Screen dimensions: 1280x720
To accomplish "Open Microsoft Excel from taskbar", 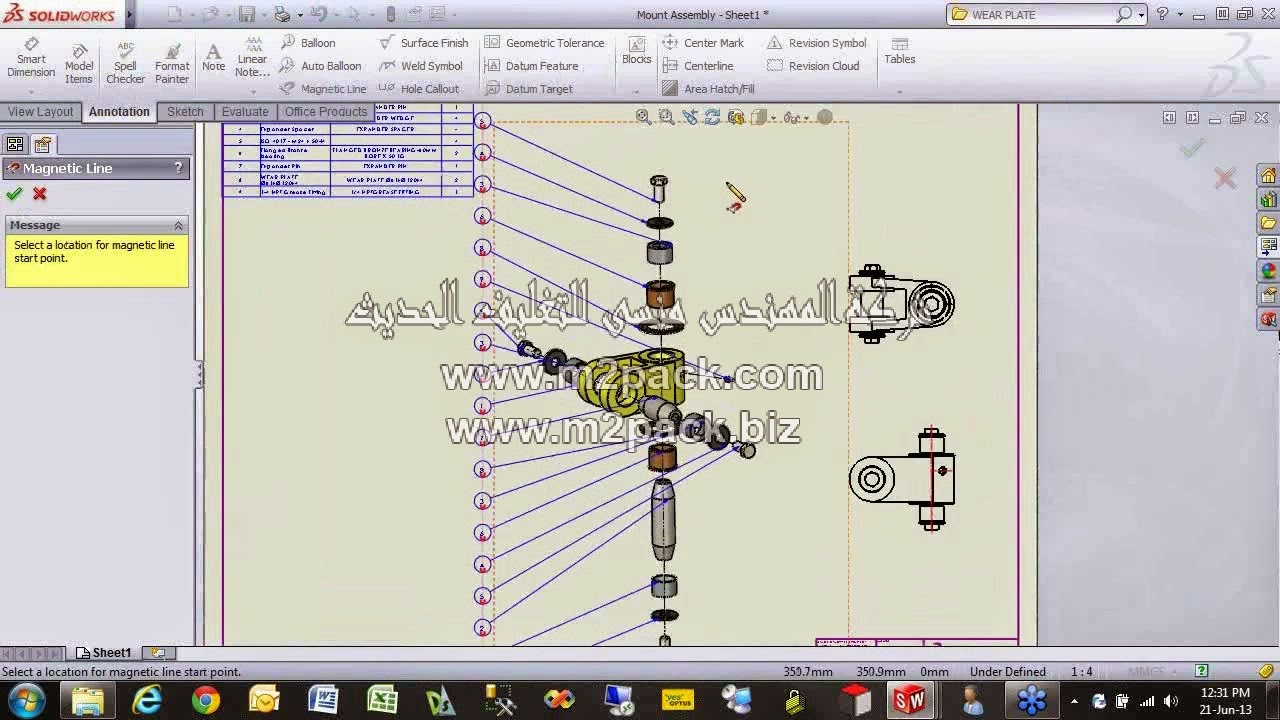I will click(x=382, y=700).
